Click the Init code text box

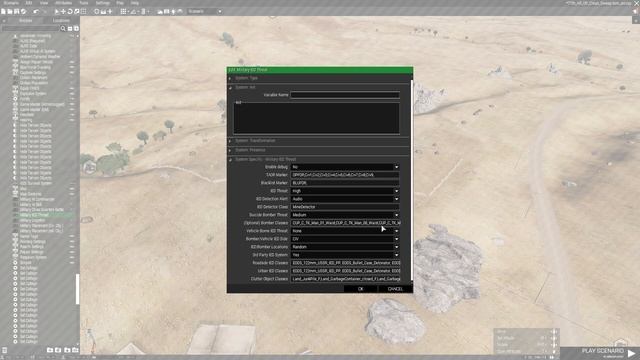pos(316,118)
